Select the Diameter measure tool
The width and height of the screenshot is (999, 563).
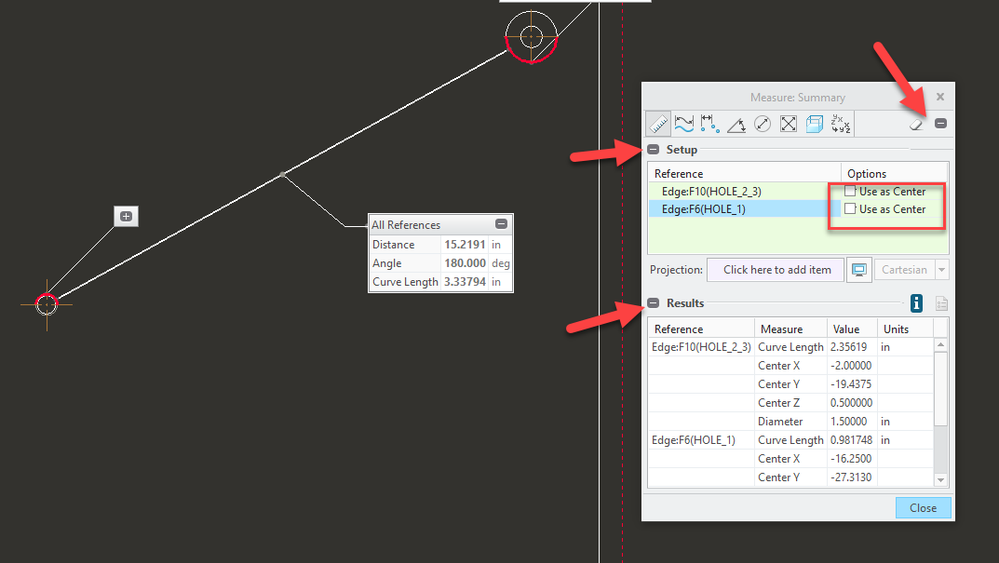click(762, 124)
